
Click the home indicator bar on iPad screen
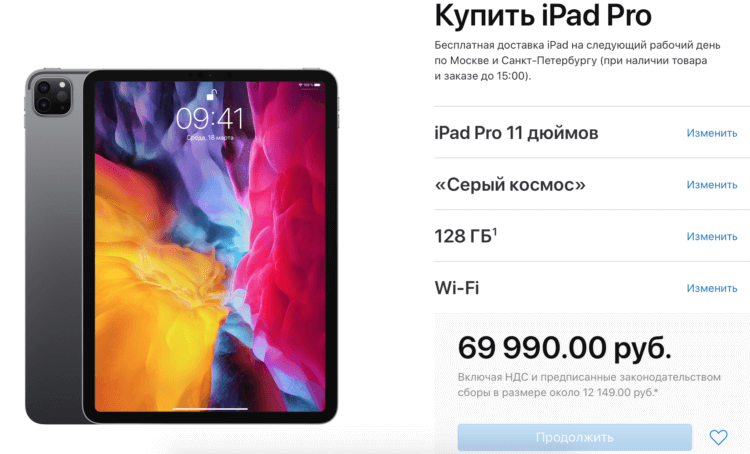[x=210, y=409]
